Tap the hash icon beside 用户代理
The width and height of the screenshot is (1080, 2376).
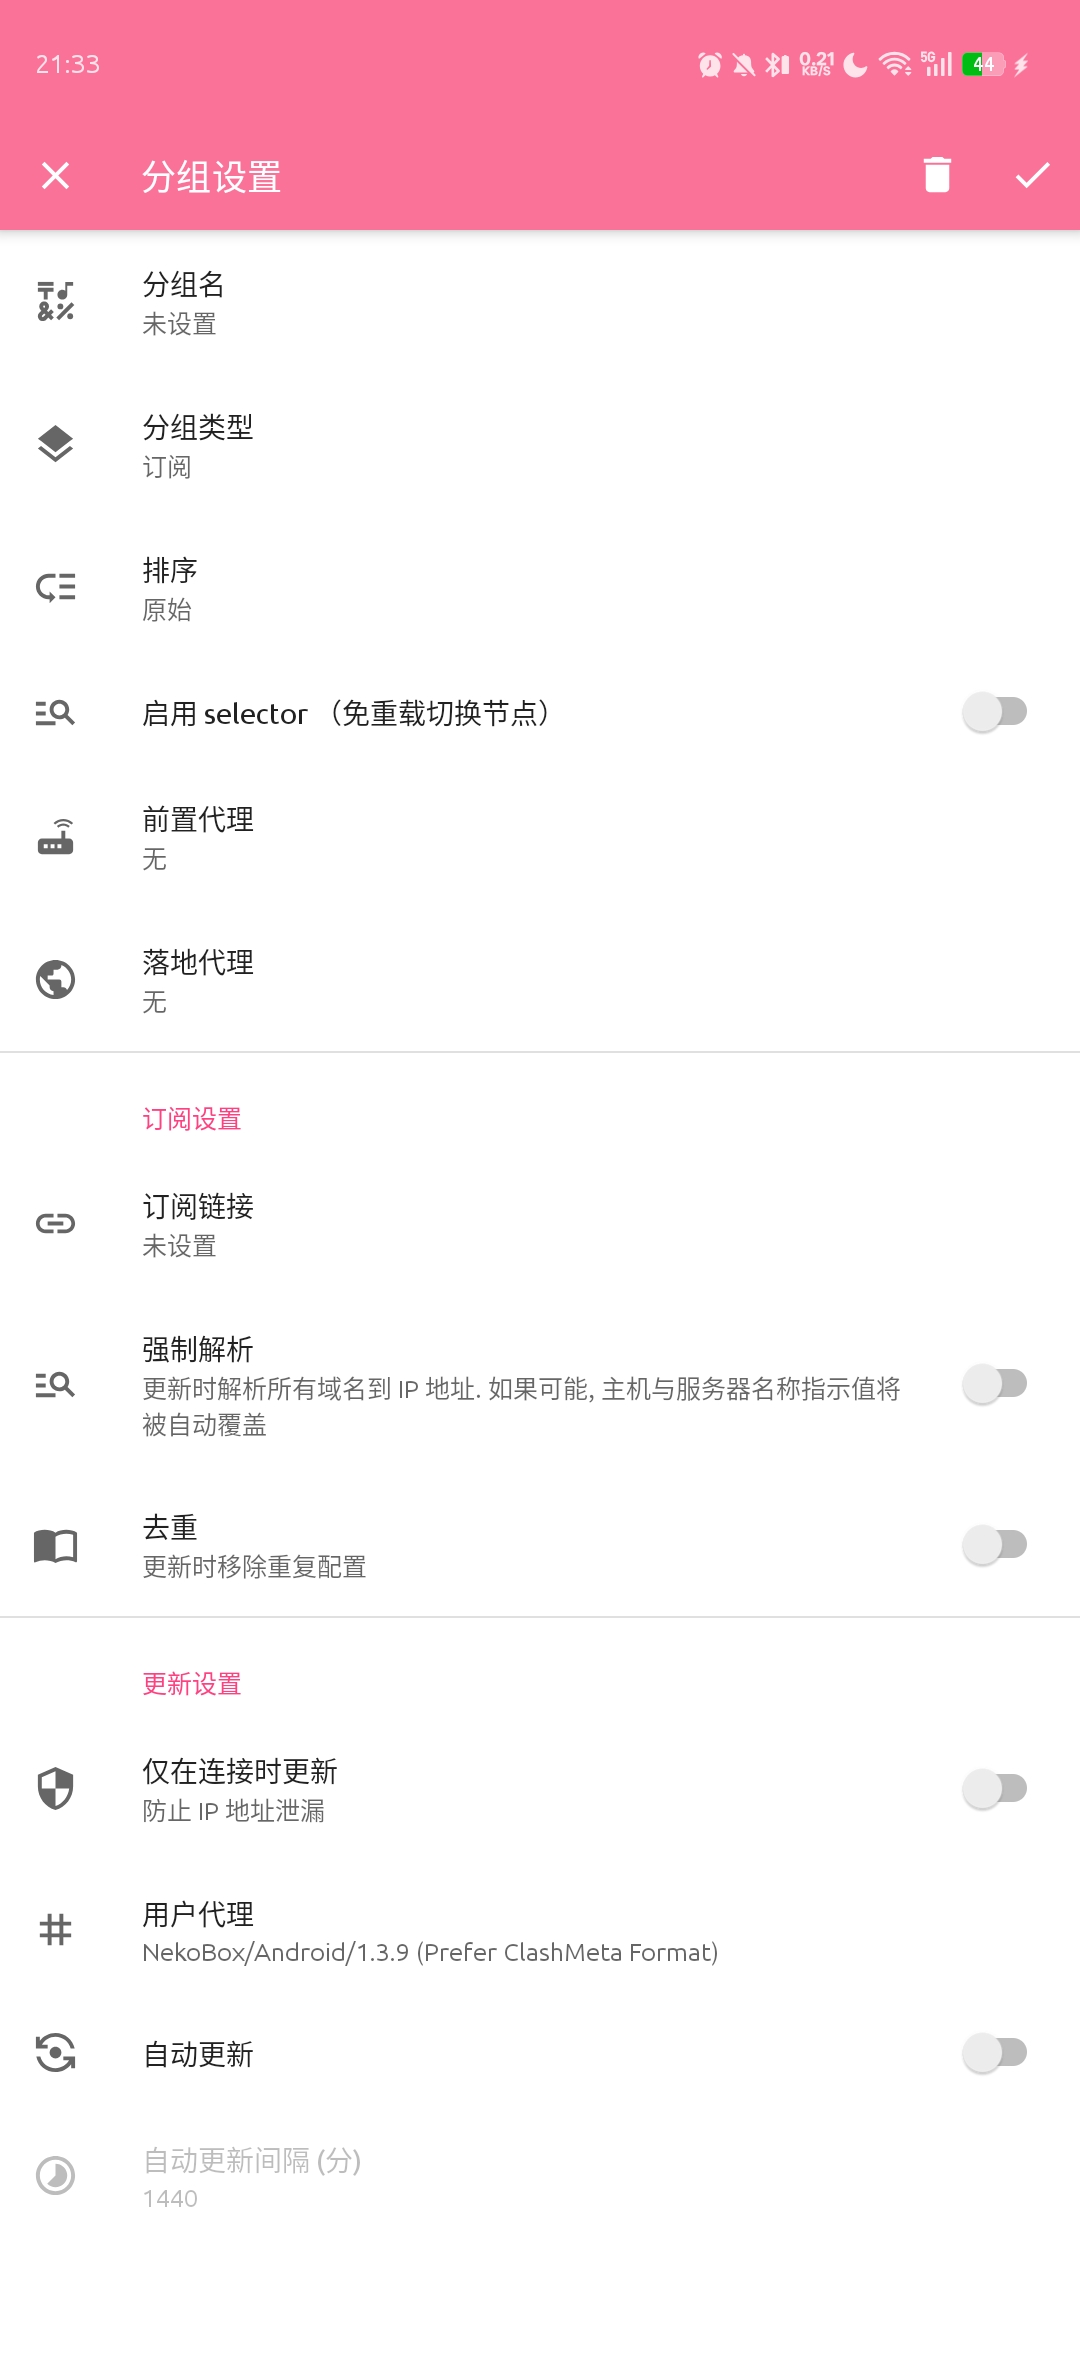coord(56,1929)
